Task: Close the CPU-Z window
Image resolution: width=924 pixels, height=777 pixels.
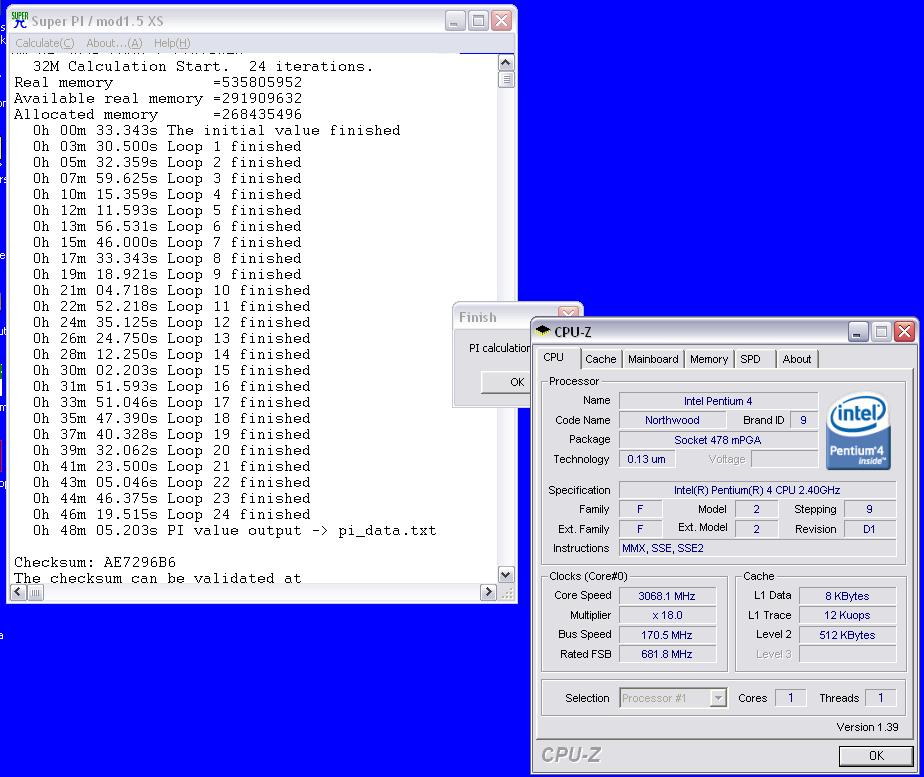Action: point(905,332)
